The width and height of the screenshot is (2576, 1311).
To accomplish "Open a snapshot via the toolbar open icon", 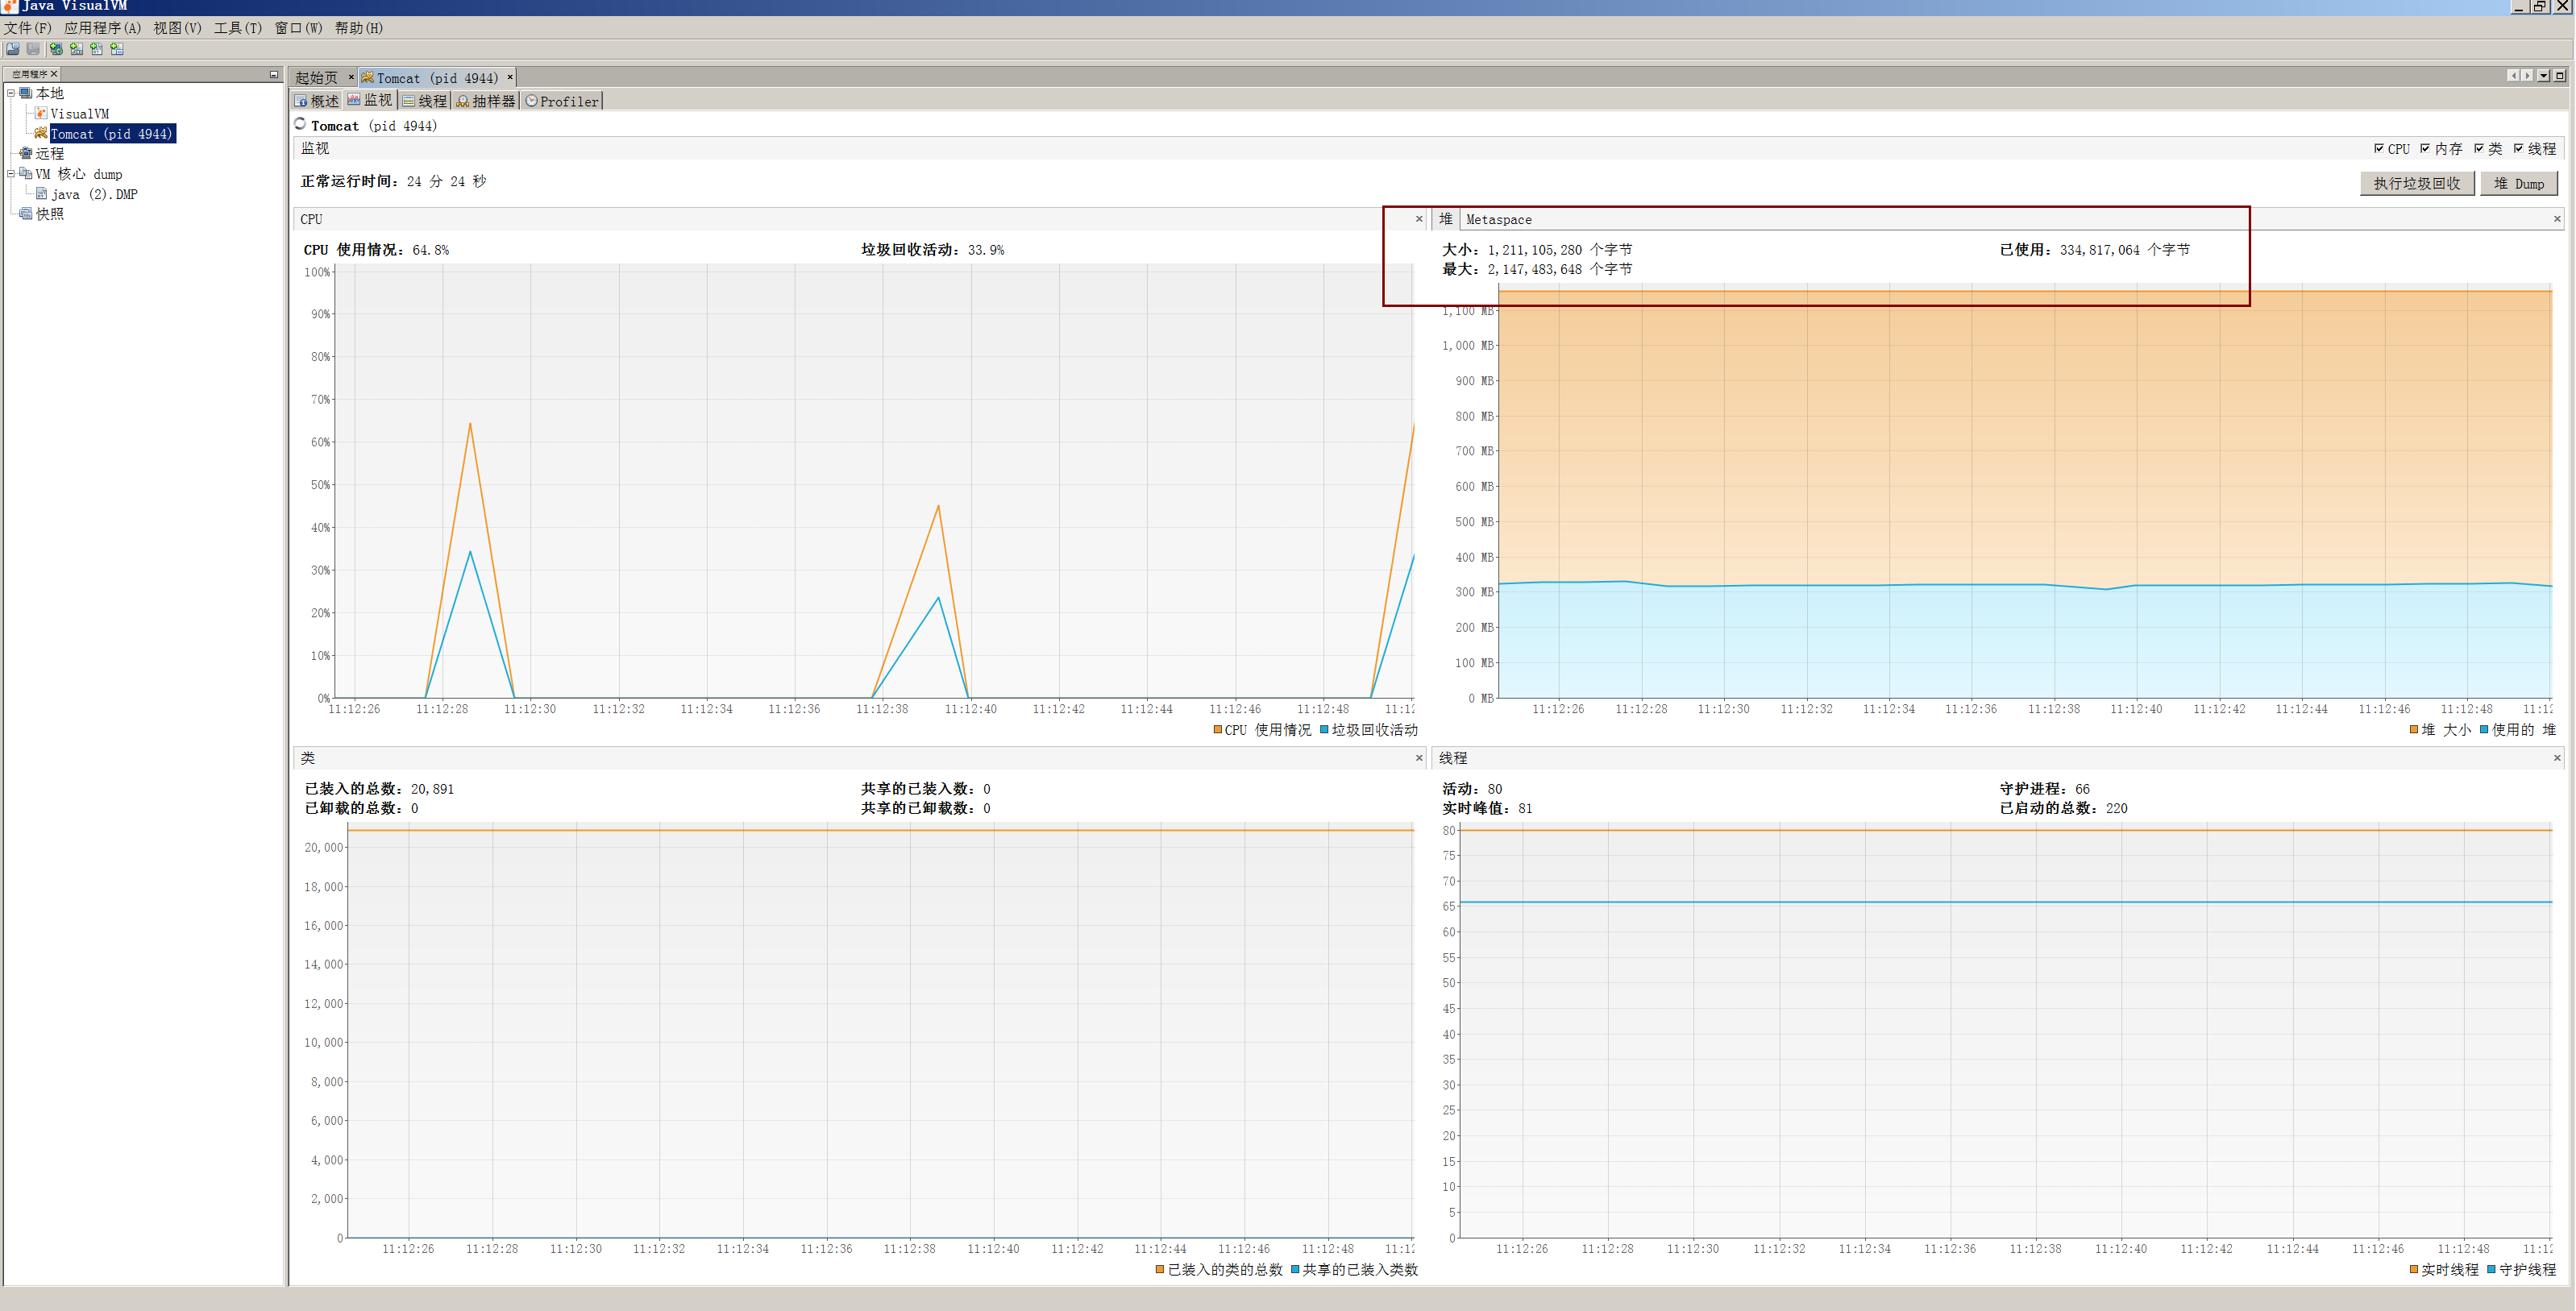I will (13, 50).
